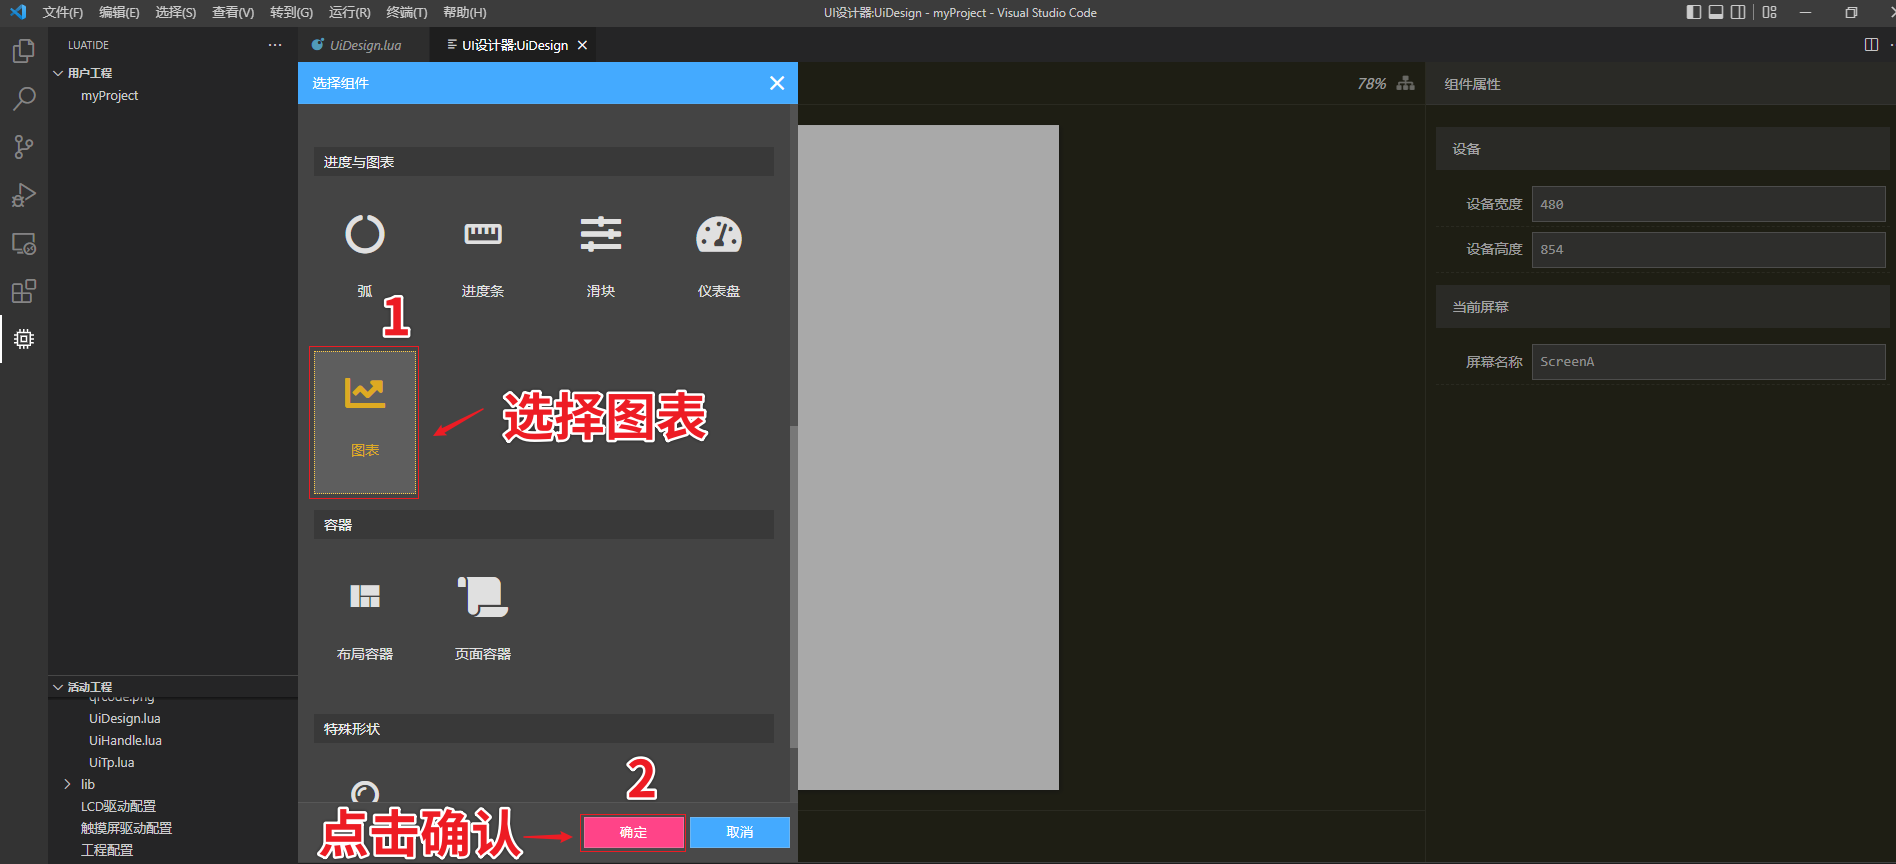Image resolution: width=1896 pixels, height=864 pixels.
Task: Open the Source Control activity bar icon
Action: coord(24,147)
